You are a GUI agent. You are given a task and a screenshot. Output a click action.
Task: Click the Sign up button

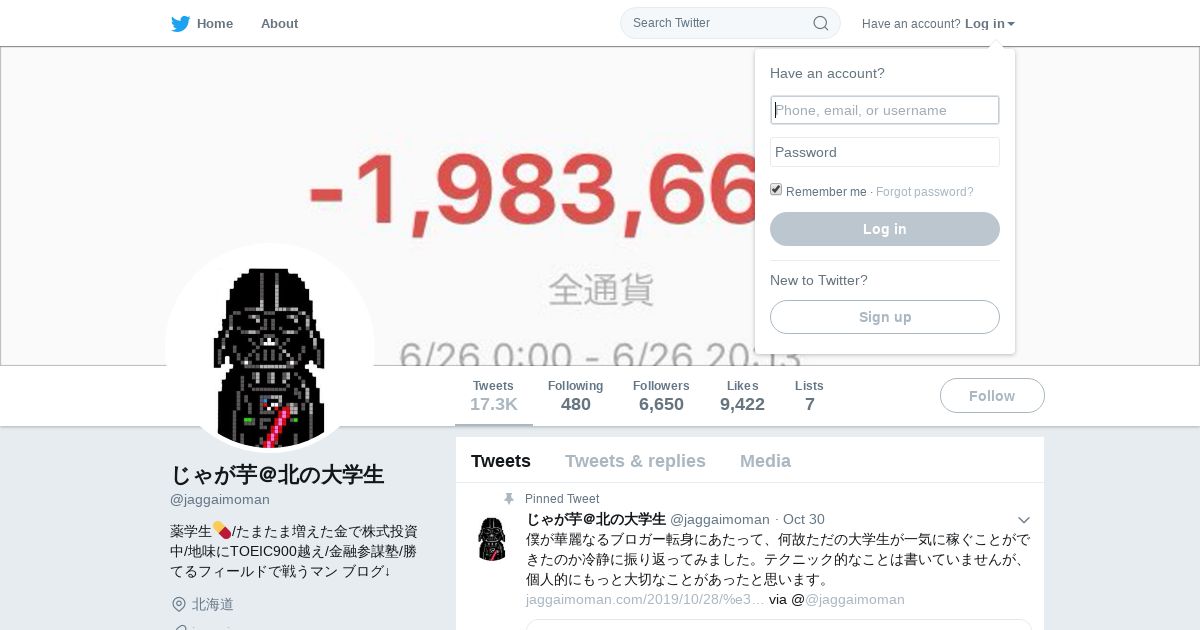885,317
